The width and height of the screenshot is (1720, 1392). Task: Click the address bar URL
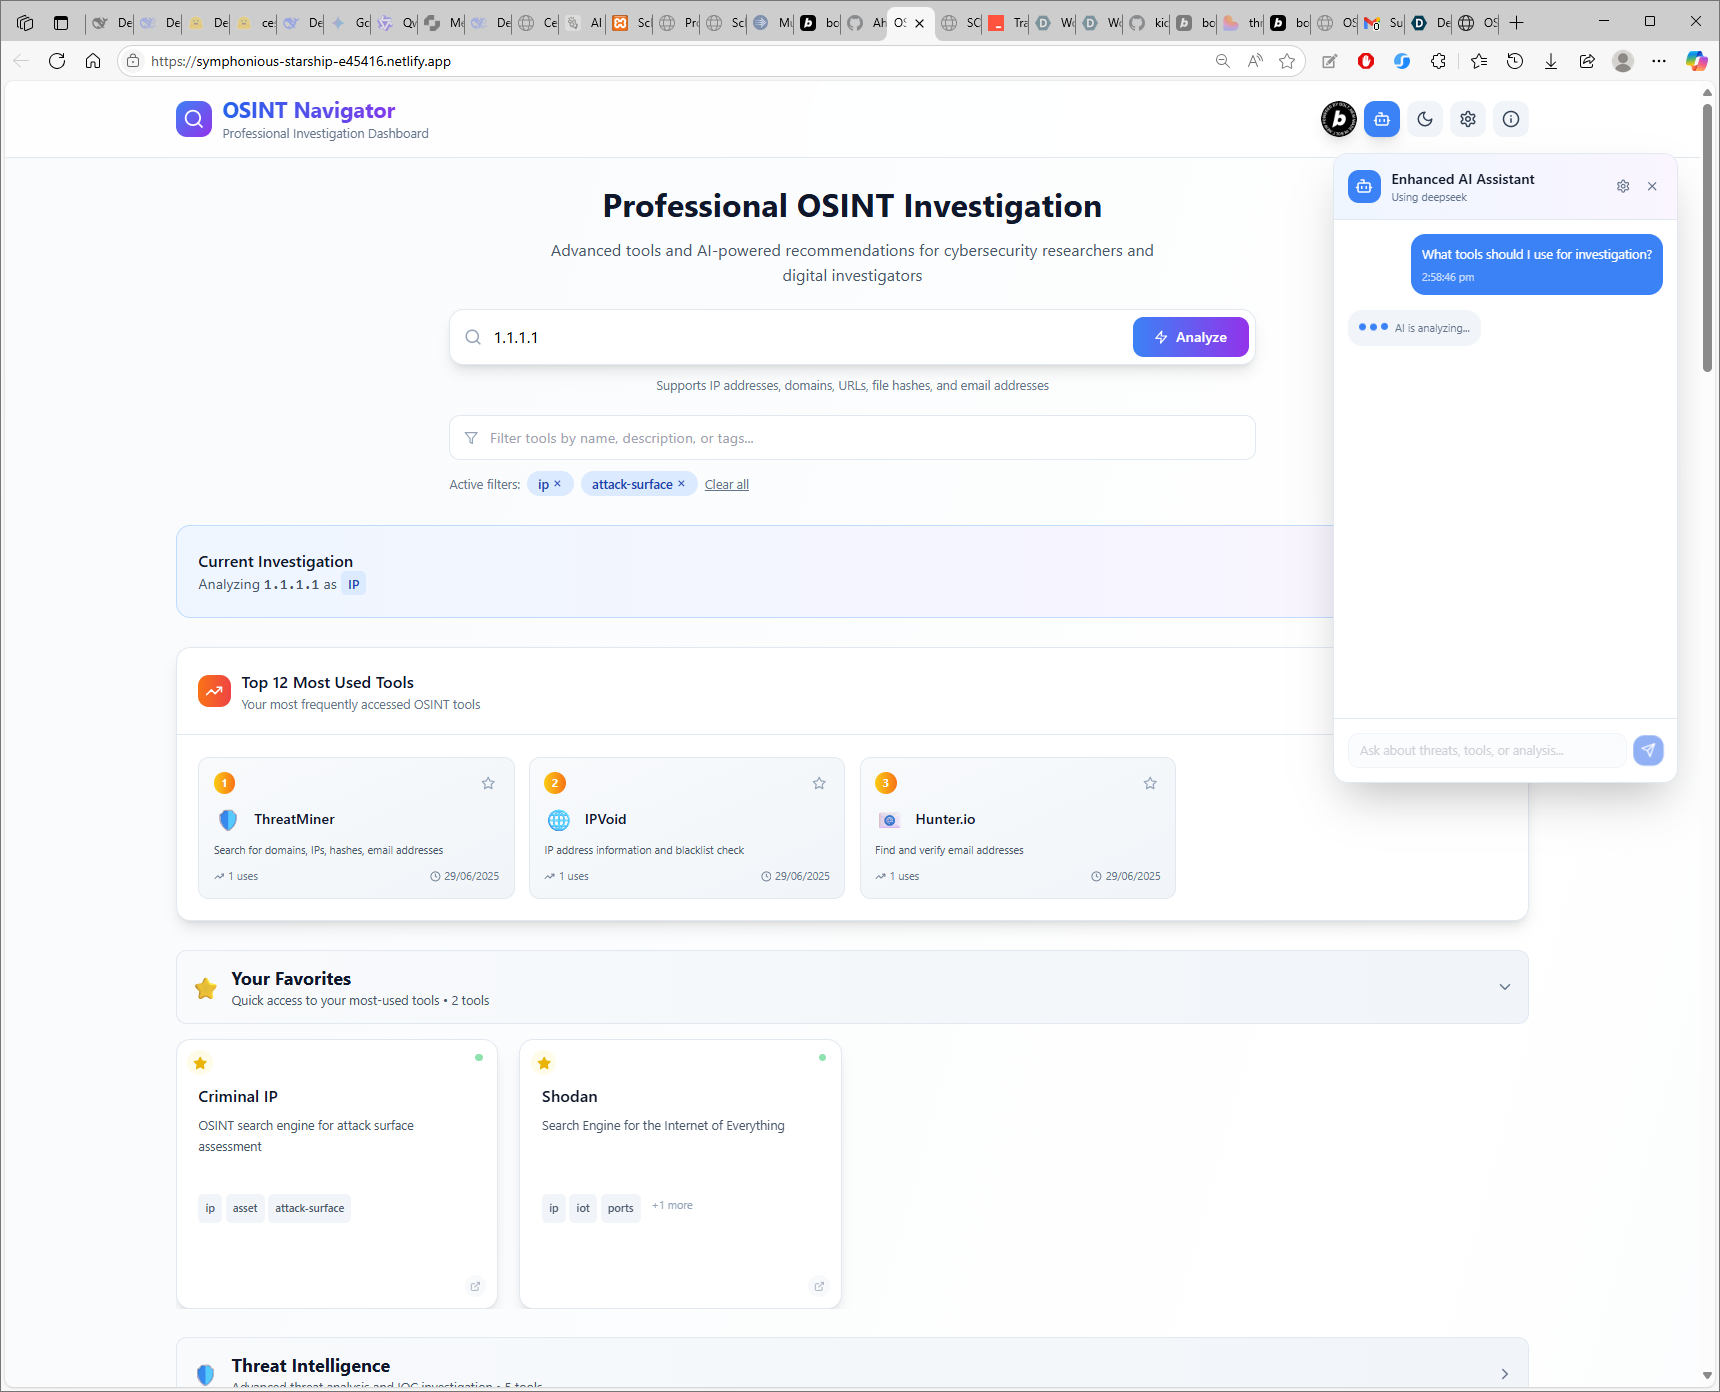tap(300, 61)
